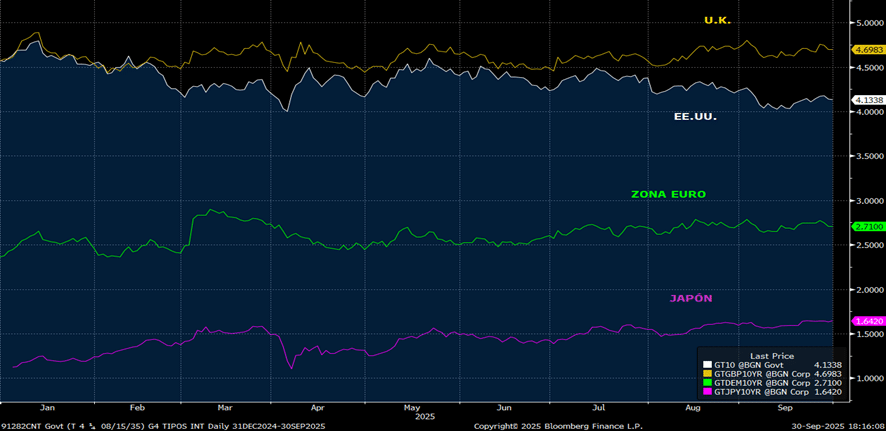
Task: Click the EE.UU. series annotation label
Action: pos(695,116)
